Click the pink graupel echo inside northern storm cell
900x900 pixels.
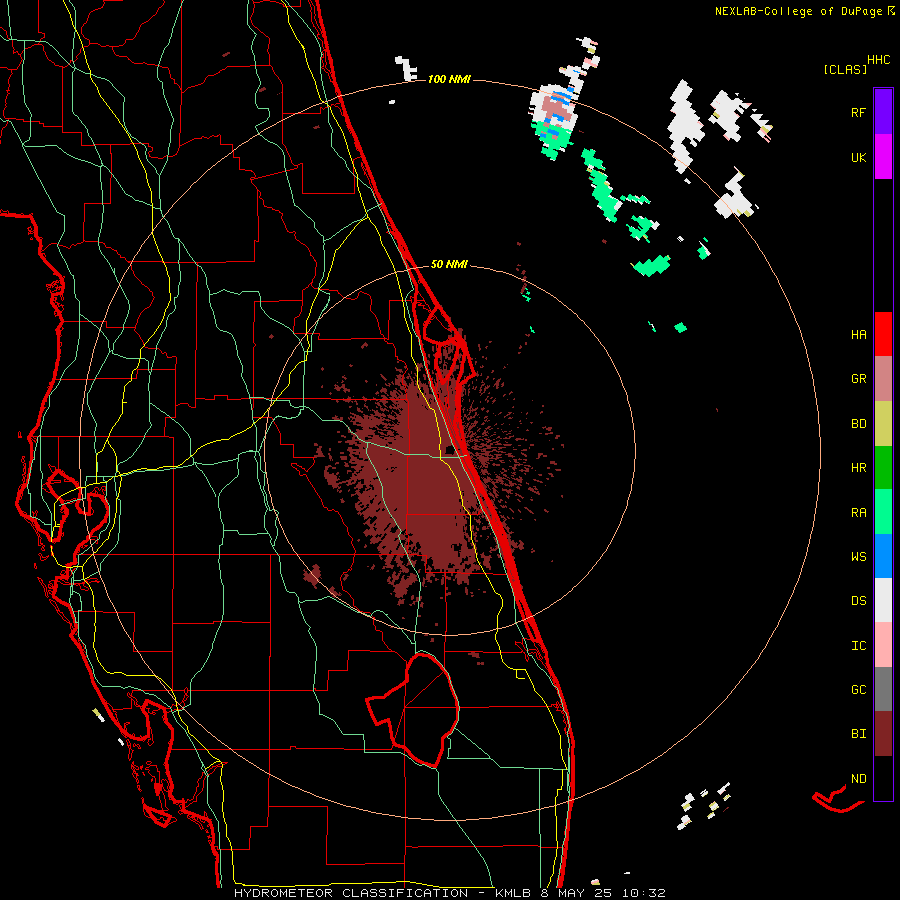(557, 109)
